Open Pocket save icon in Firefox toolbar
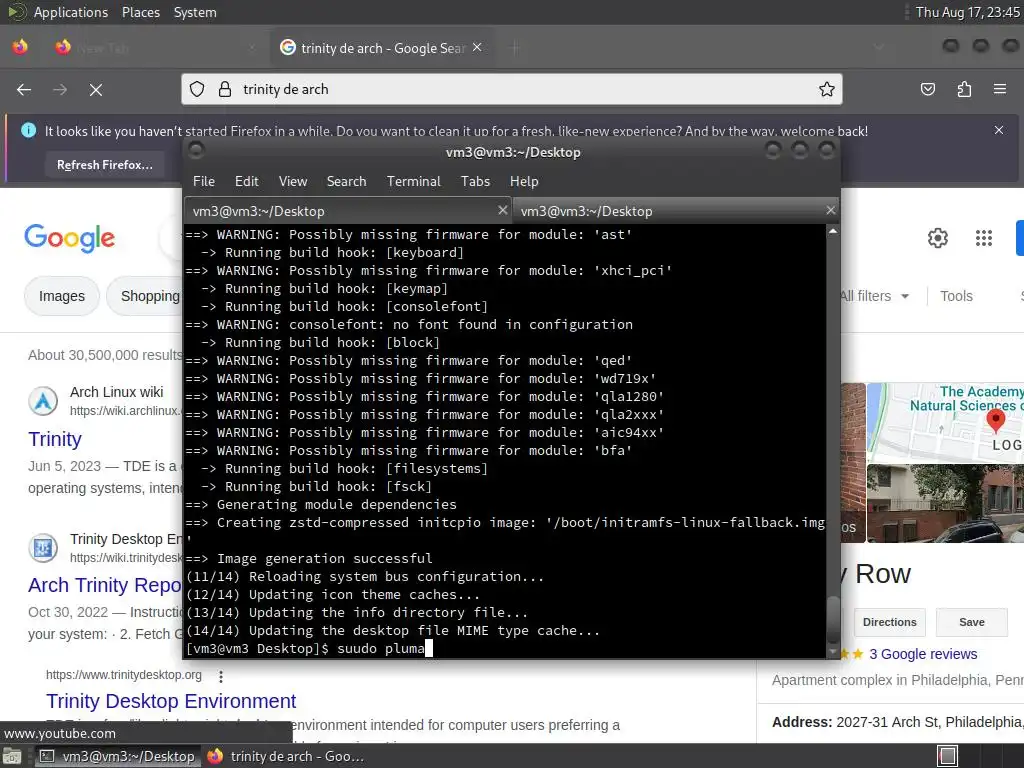The height and width of the screenshot is (768, 1024). click(928, 89)
